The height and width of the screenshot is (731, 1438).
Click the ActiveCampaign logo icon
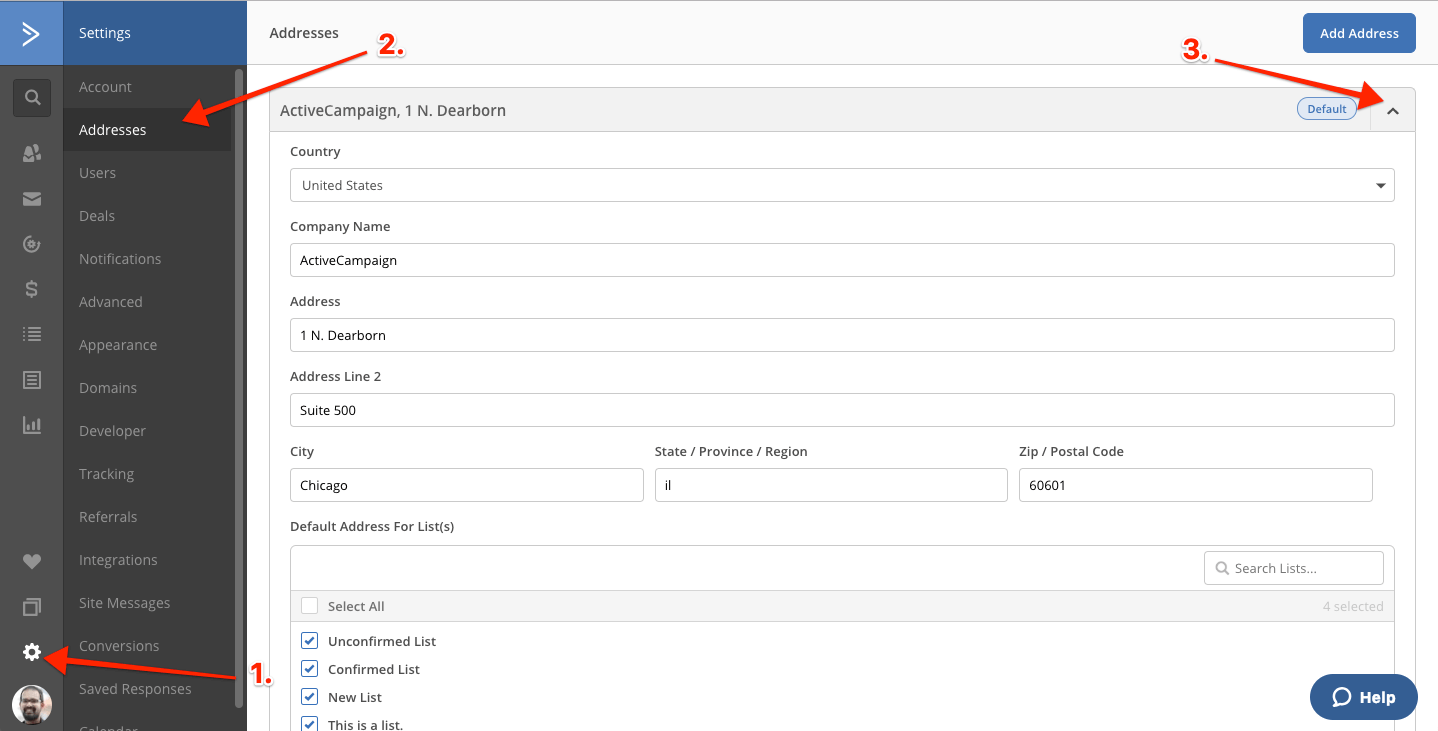click(31, 33)
